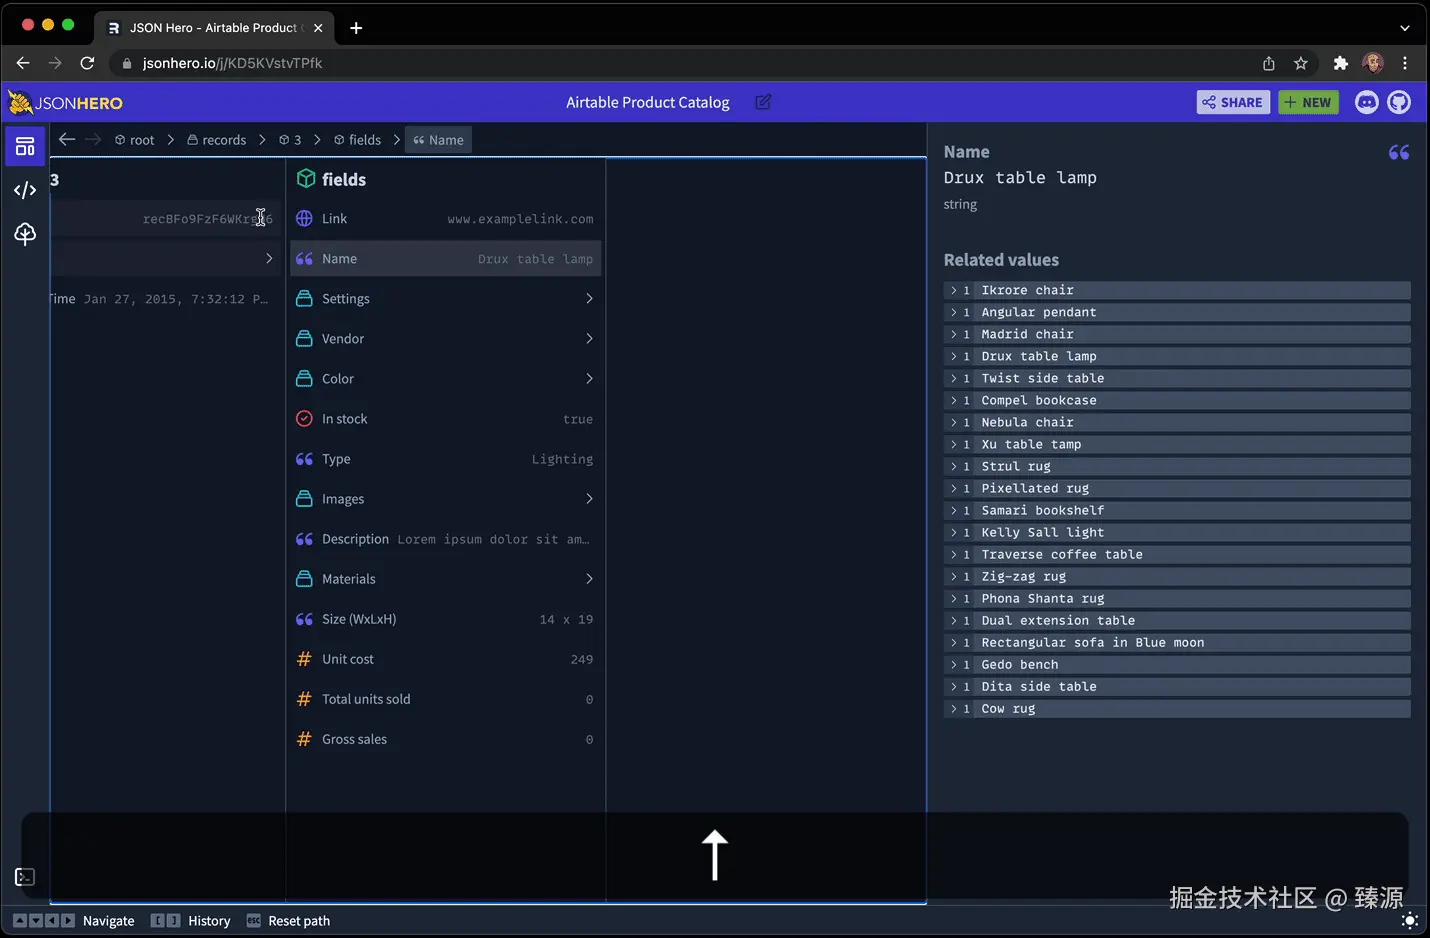Open the GitHub icon in the header
The width and height of the screenshot is (1430, 938).
1399,102
